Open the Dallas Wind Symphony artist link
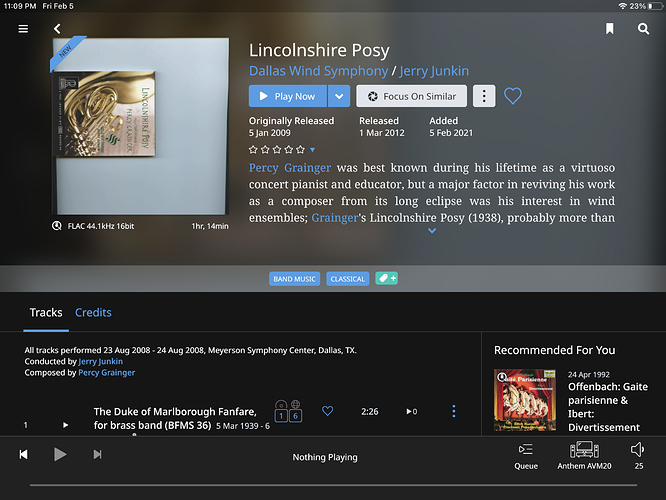 (x=319, y=71)
